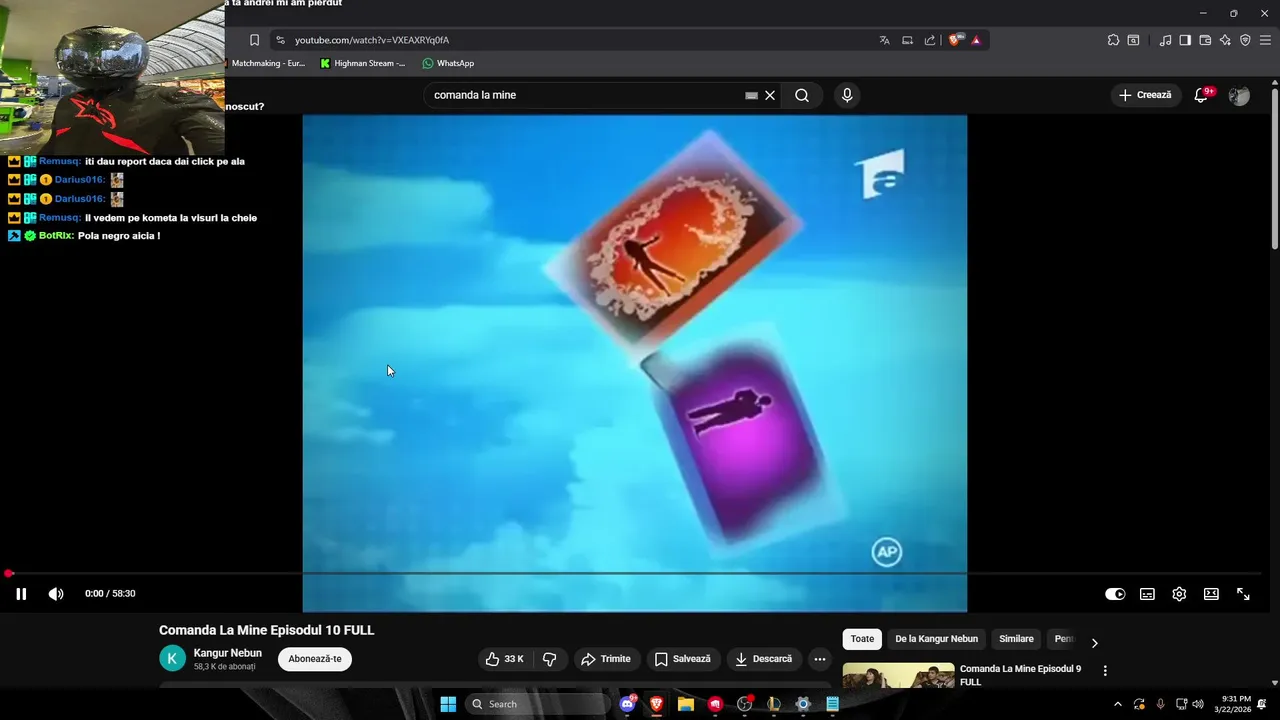Click the YouTube search magnifier button

click(x=802, y=95)
